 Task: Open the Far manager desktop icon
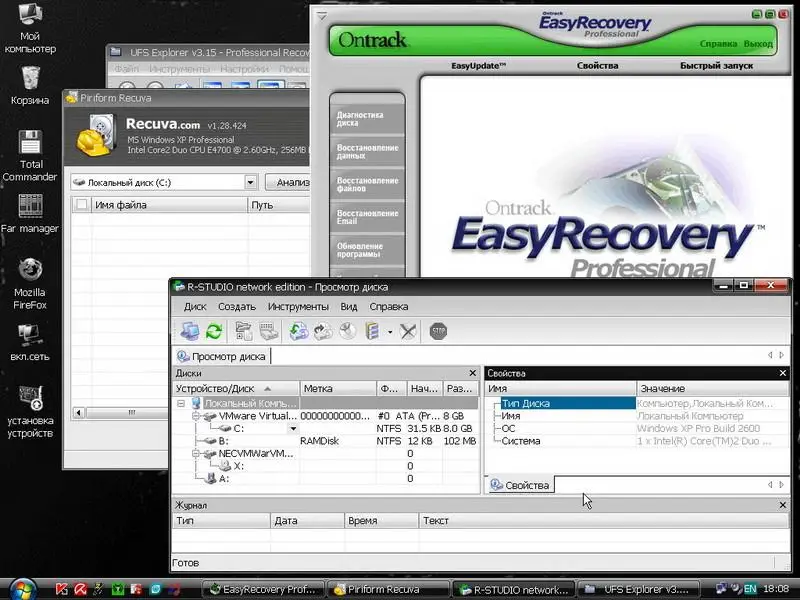tap(30, 213)
